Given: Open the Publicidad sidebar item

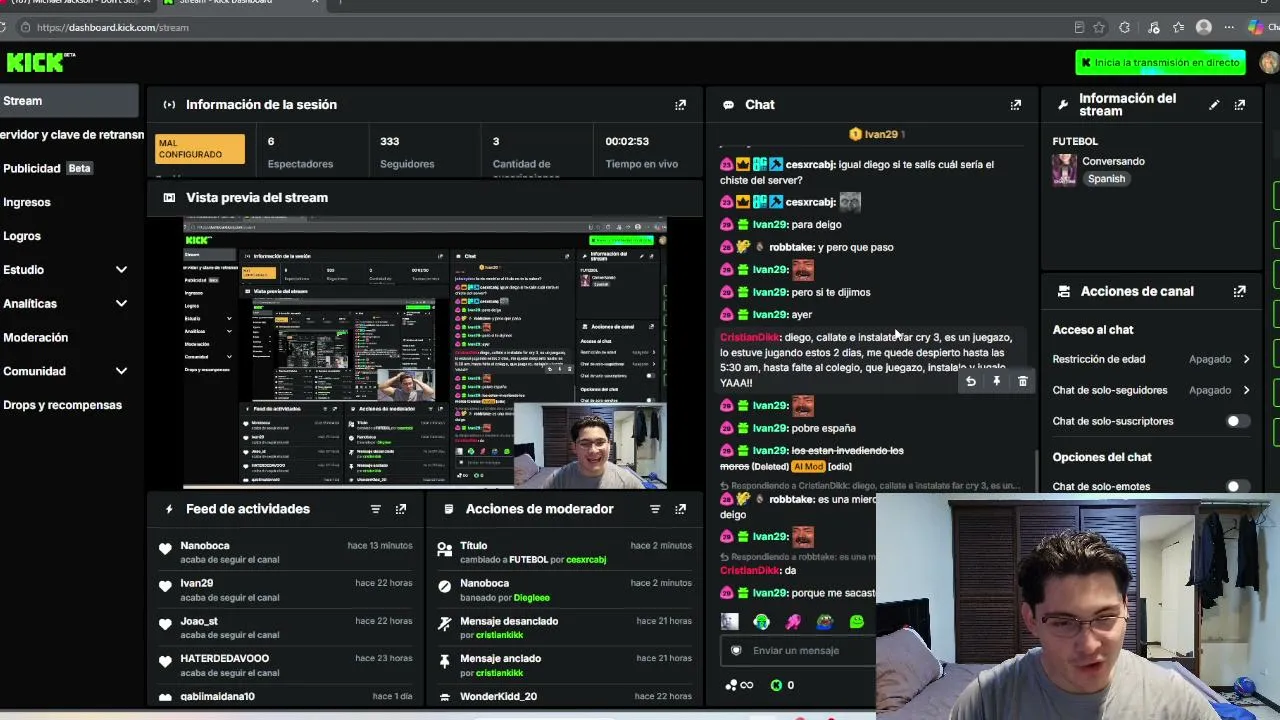Looking at the screenshot, I should (x=47, y=168).
